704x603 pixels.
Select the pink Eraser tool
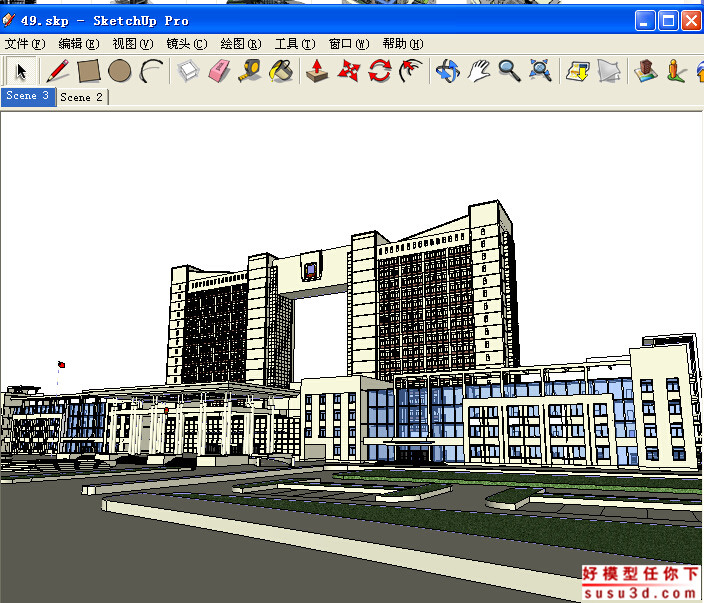pos(220,71)
